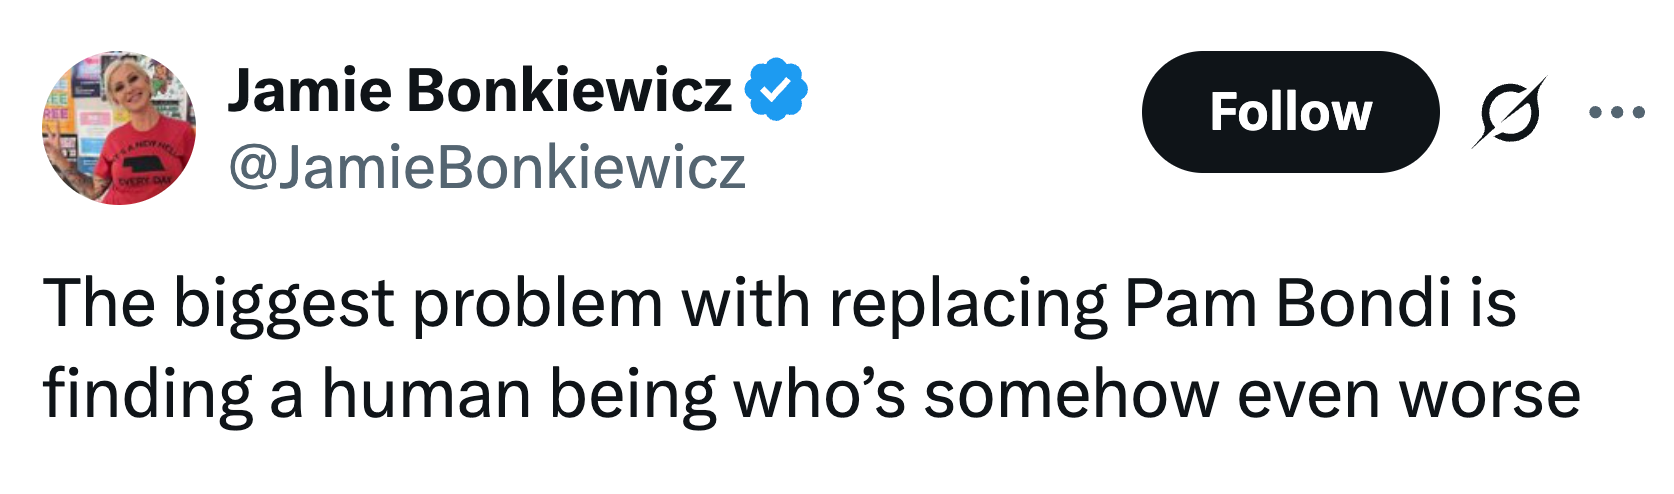
Task: Click the word "The" starting the post
Action: tap(99, 302)
